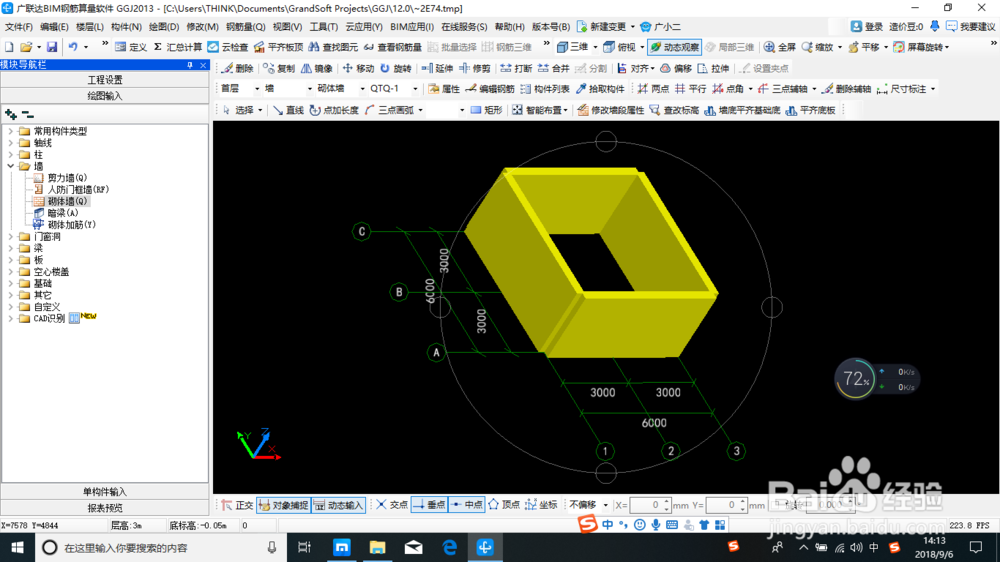This screenshot has height=562, width=1000.
Task: Select the 拉伸 stretch tool
Action: (x=713, y=68)
